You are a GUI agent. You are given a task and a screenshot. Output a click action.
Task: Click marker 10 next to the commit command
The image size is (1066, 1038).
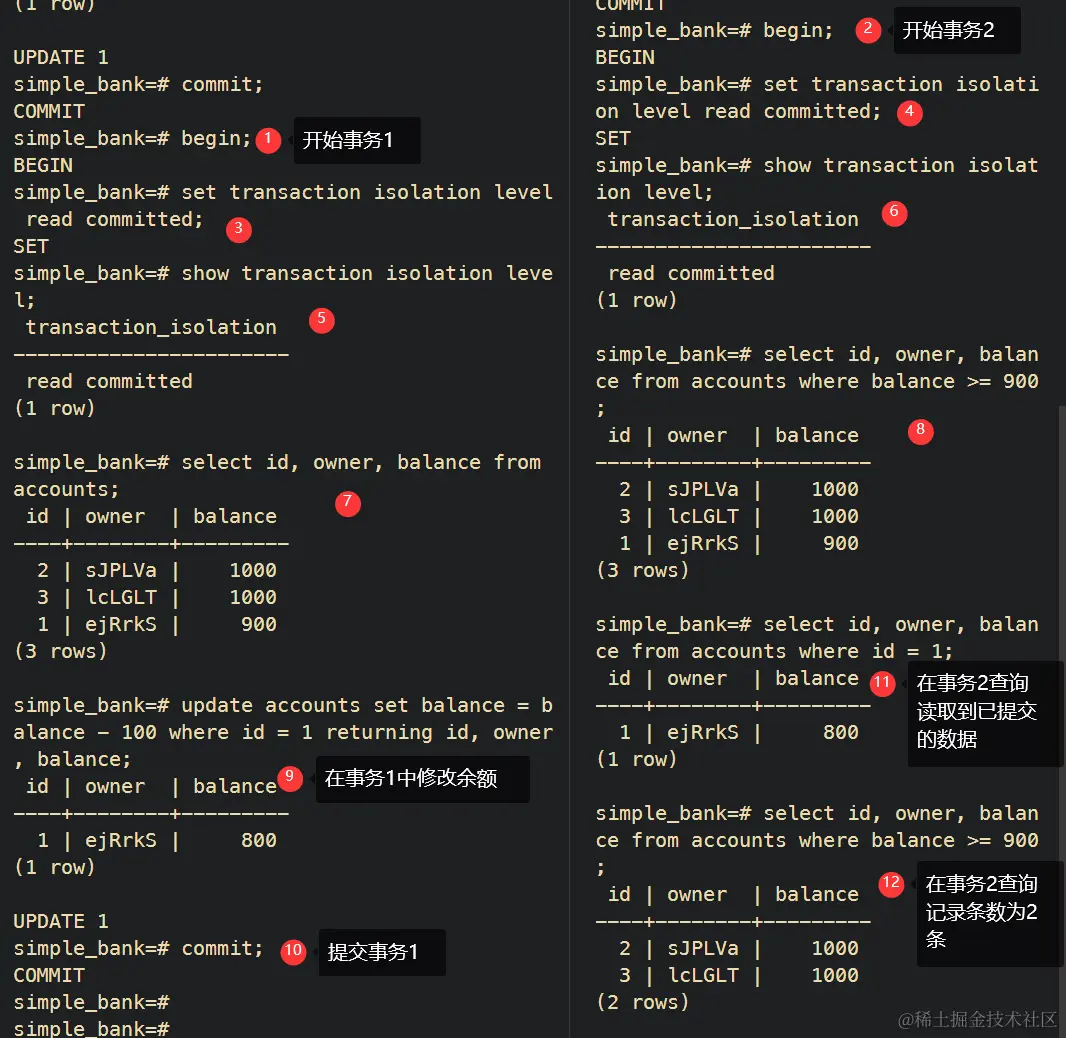pyautogui.click(x=293, y=951)
